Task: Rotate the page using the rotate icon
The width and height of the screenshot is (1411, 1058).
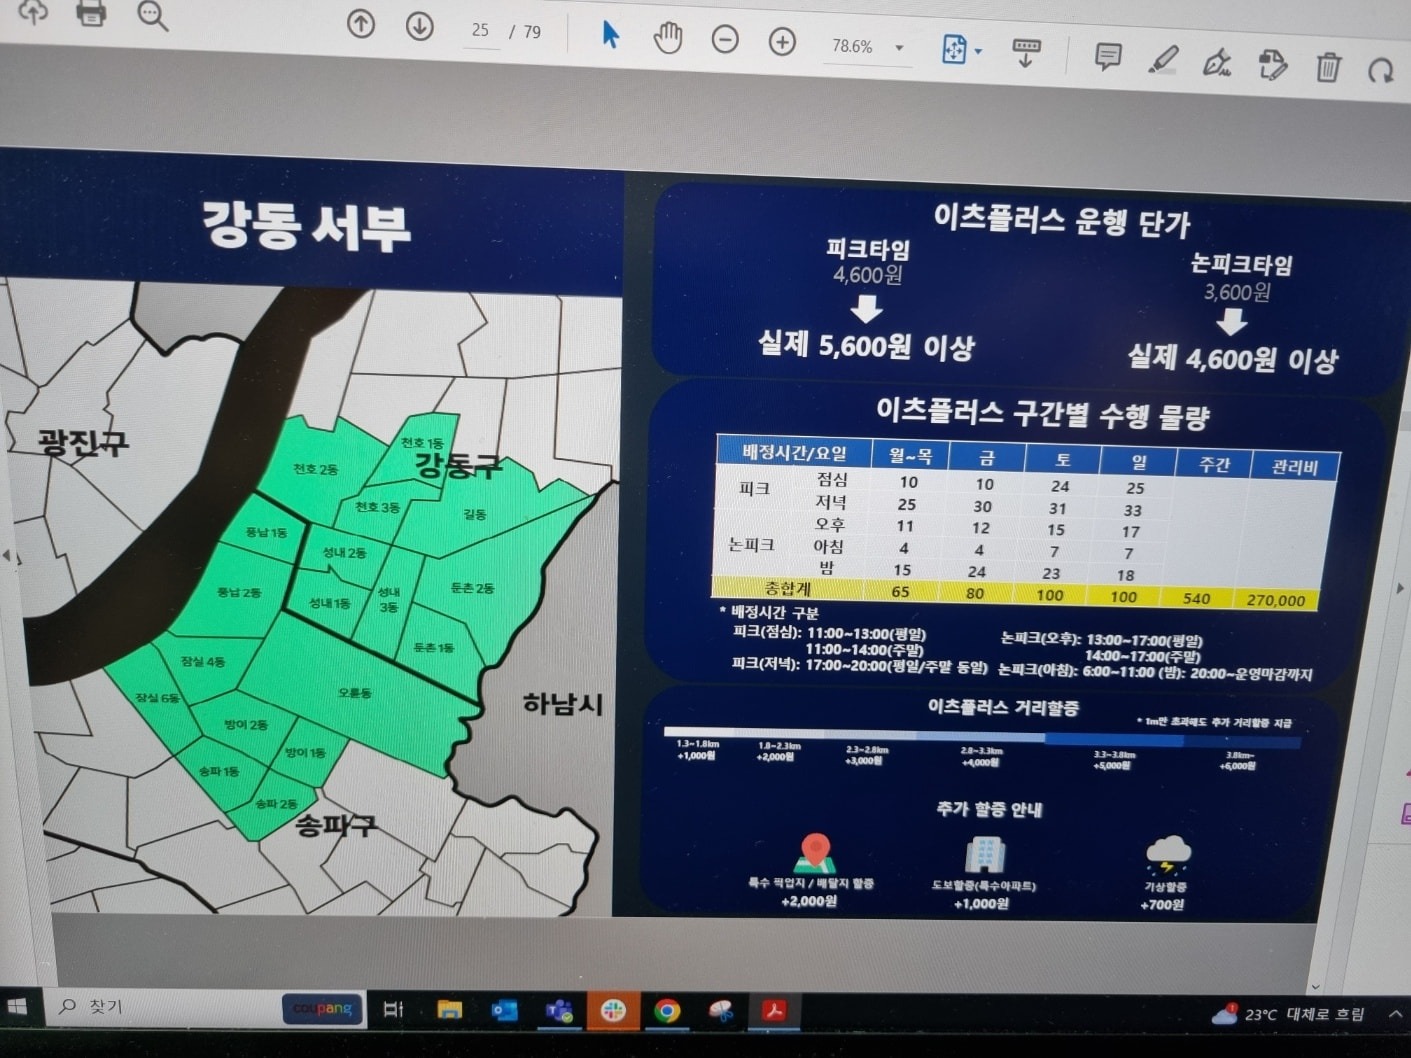Action: [1381, 70]
